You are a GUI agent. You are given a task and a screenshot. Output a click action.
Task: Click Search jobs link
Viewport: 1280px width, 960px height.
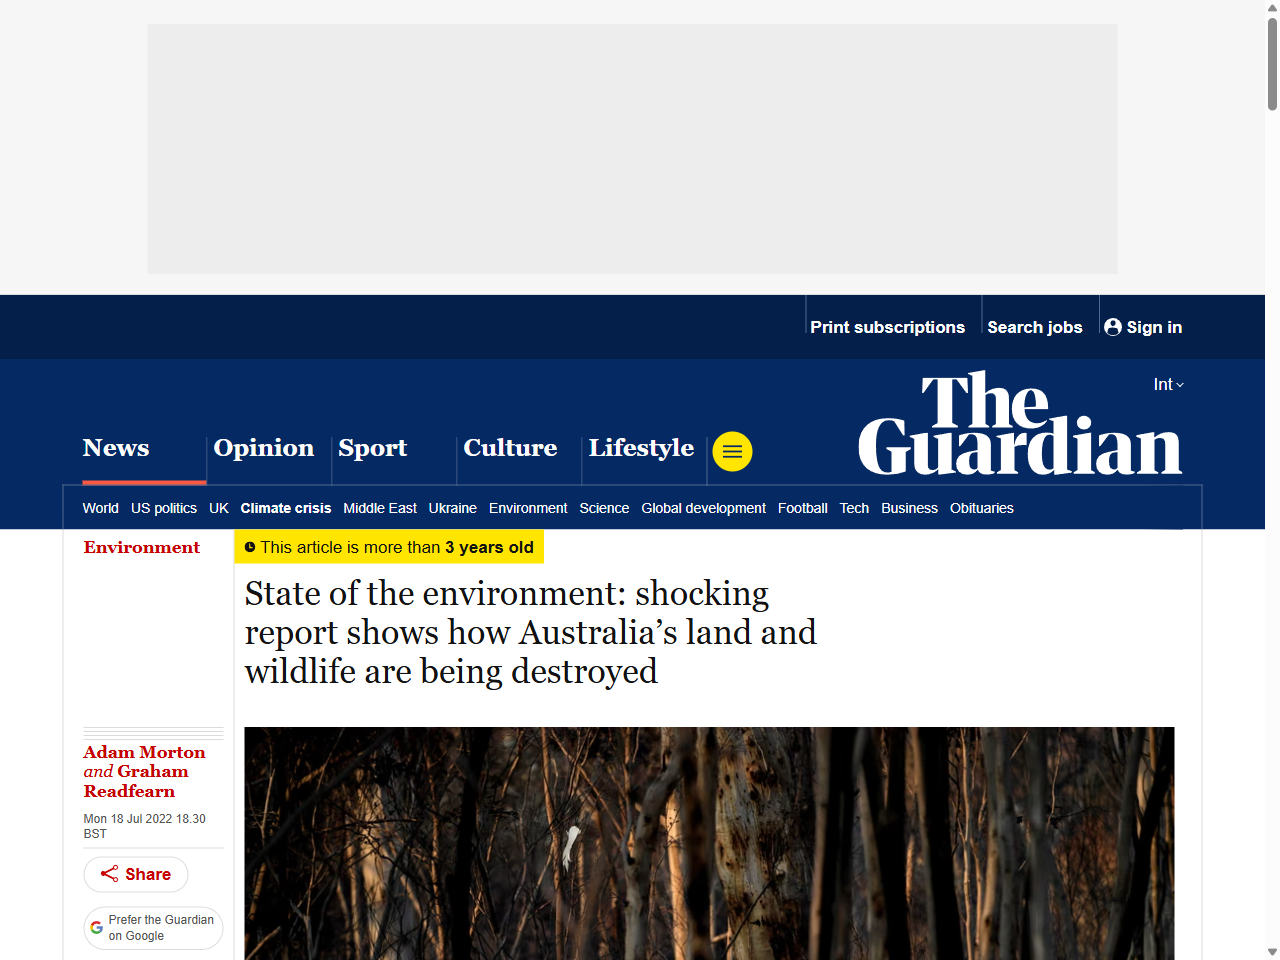(x=1034, y=327)
